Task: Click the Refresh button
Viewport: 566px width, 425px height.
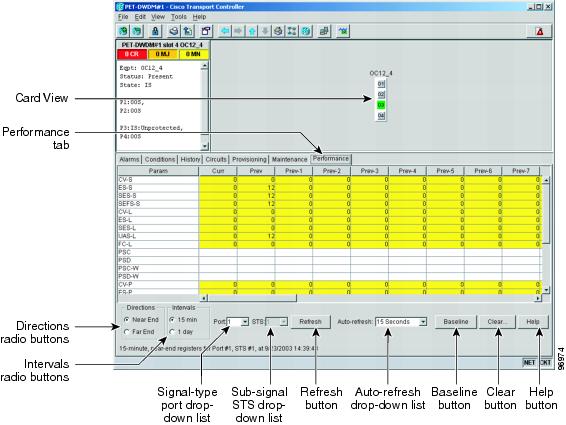Action: tap(310, 321)
